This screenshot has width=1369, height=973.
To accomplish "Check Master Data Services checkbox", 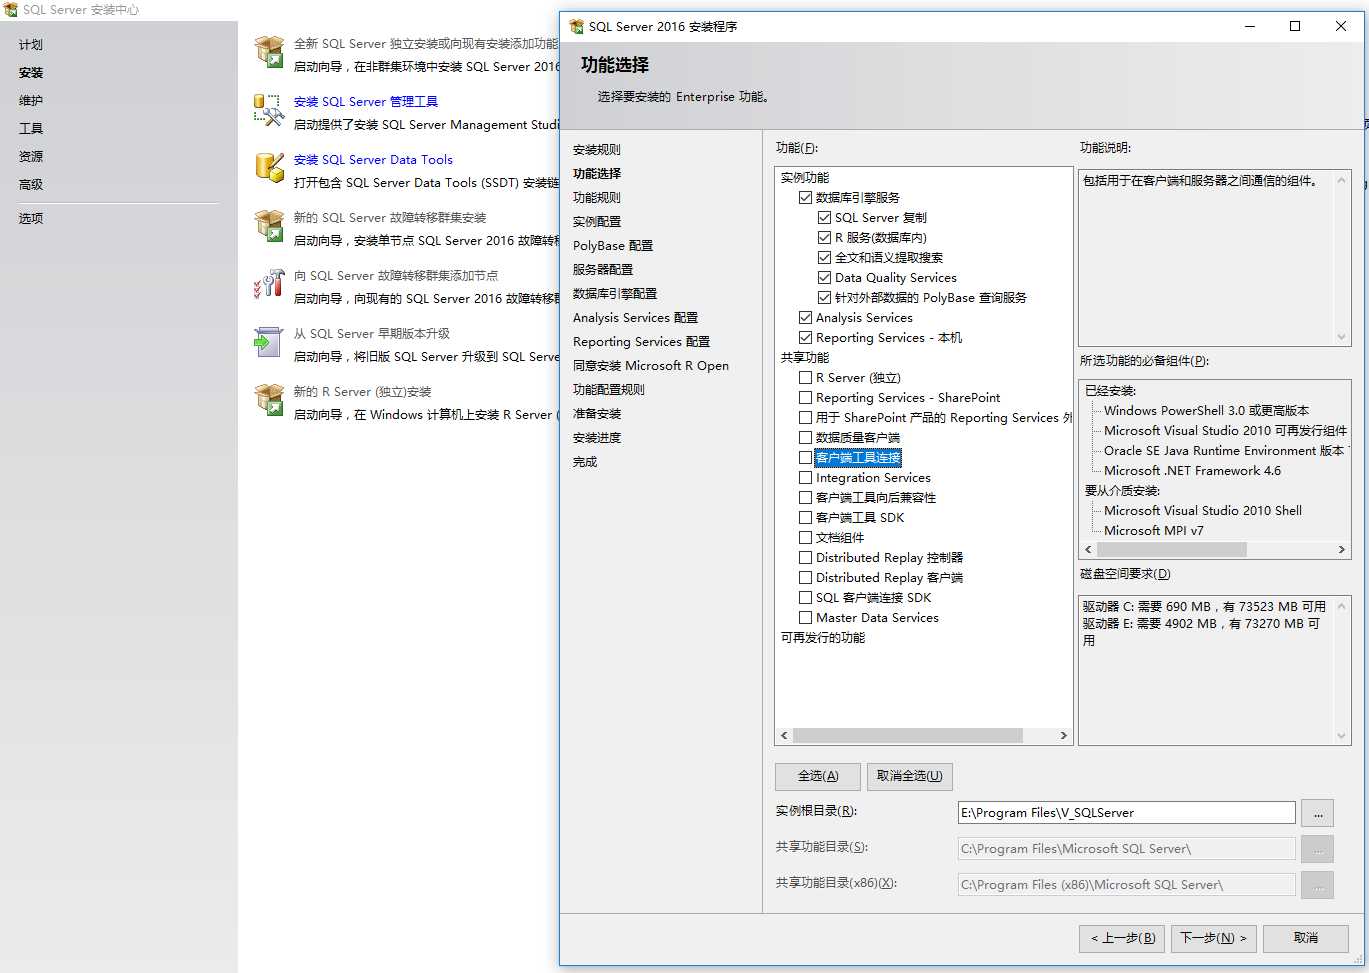I will click(805, 617).
